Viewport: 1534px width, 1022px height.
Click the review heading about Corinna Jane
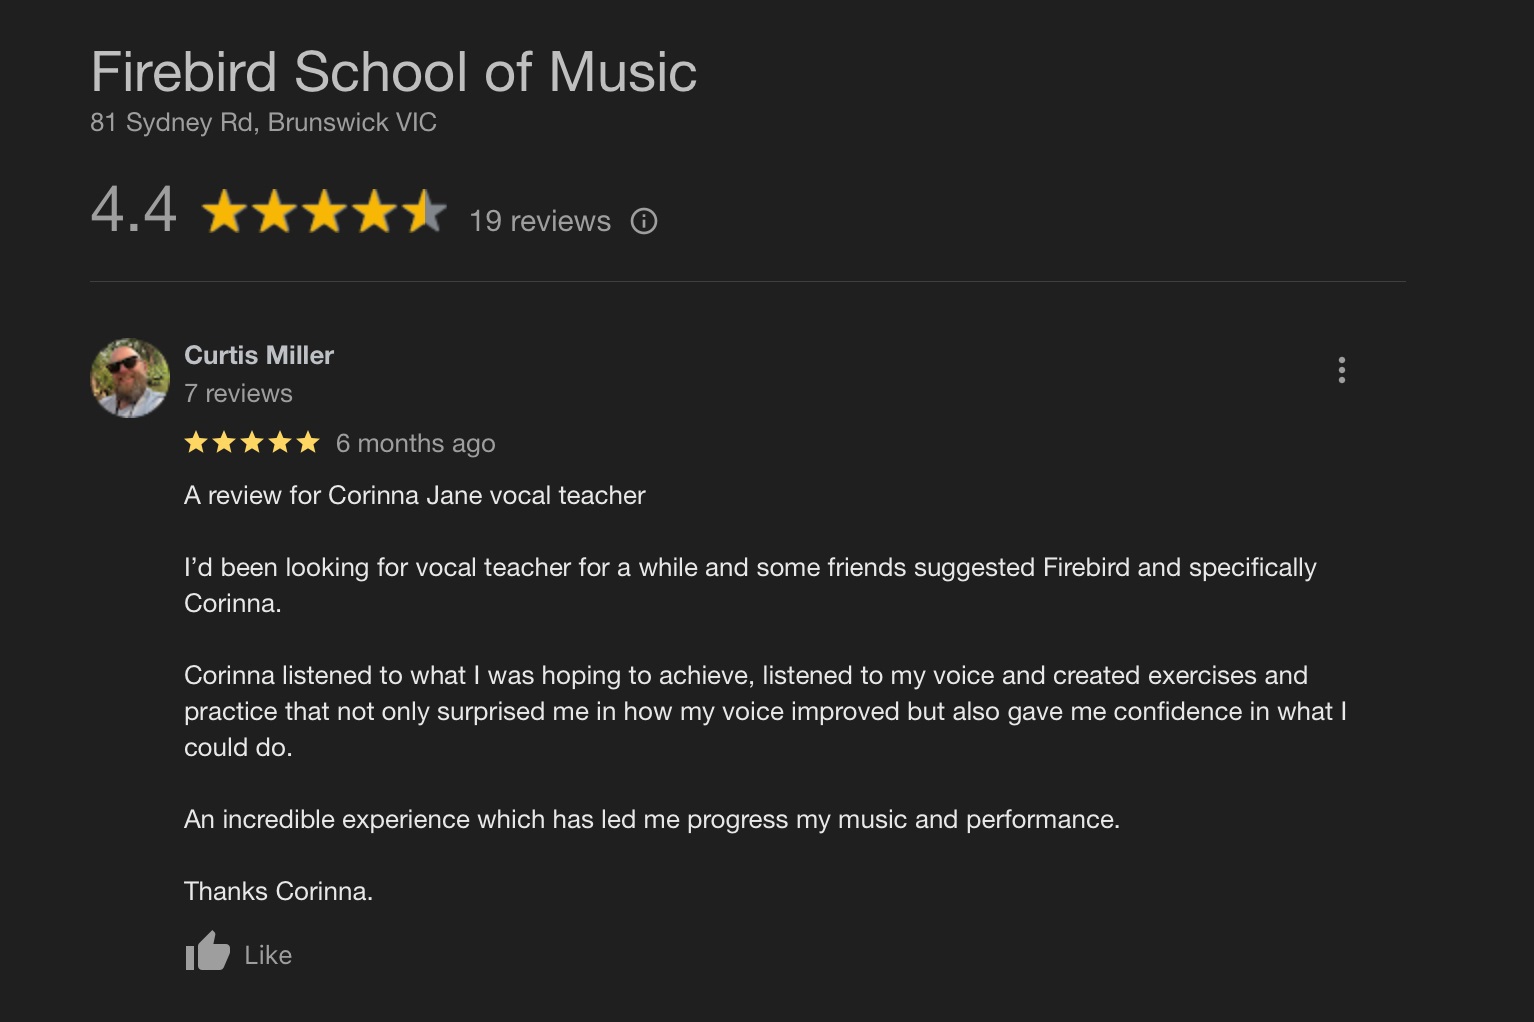point(415,495)
